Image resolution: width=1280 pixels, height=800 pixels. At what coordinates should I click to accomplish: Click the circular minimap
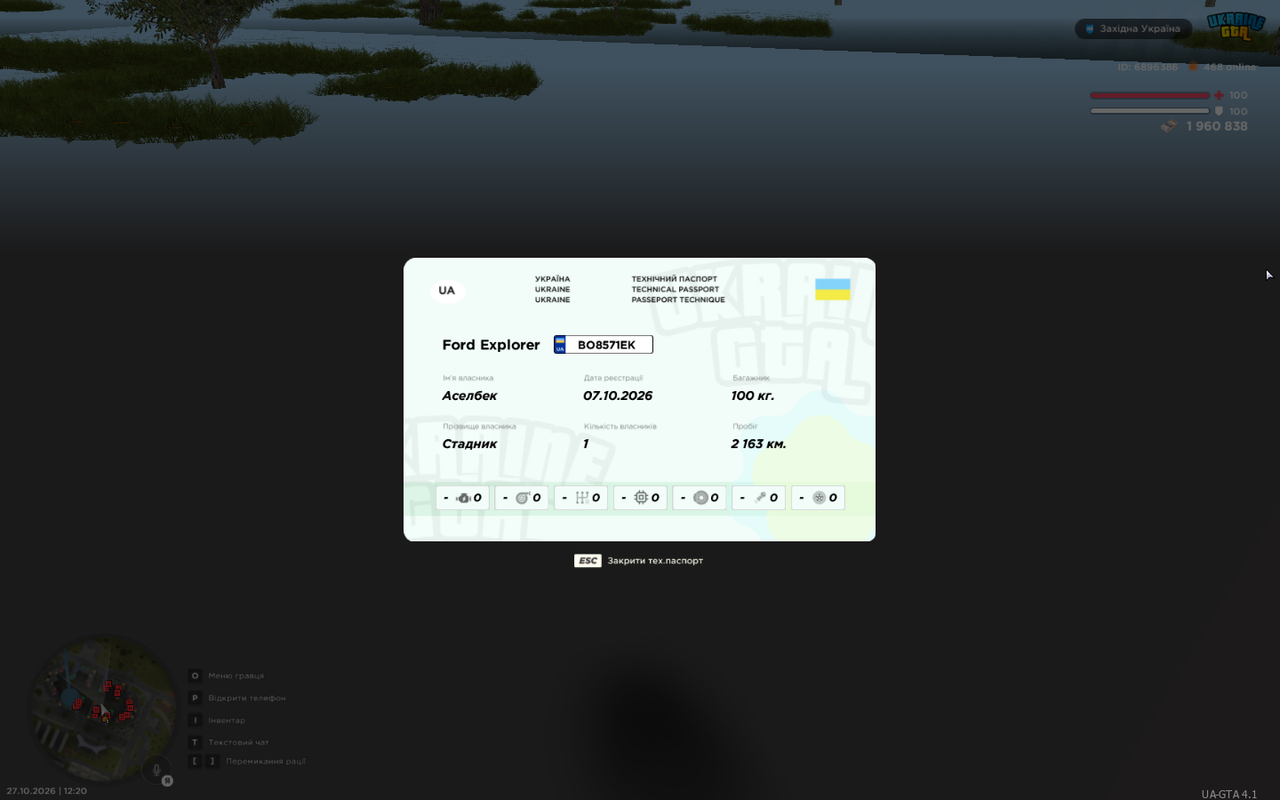[104, 709]
